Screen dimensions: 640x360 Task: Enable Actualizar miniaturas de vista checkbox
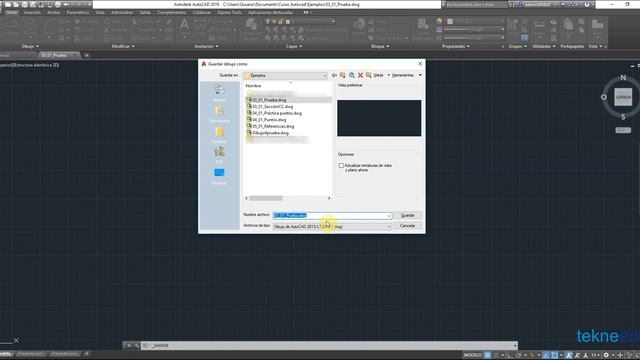click(341, 166)
